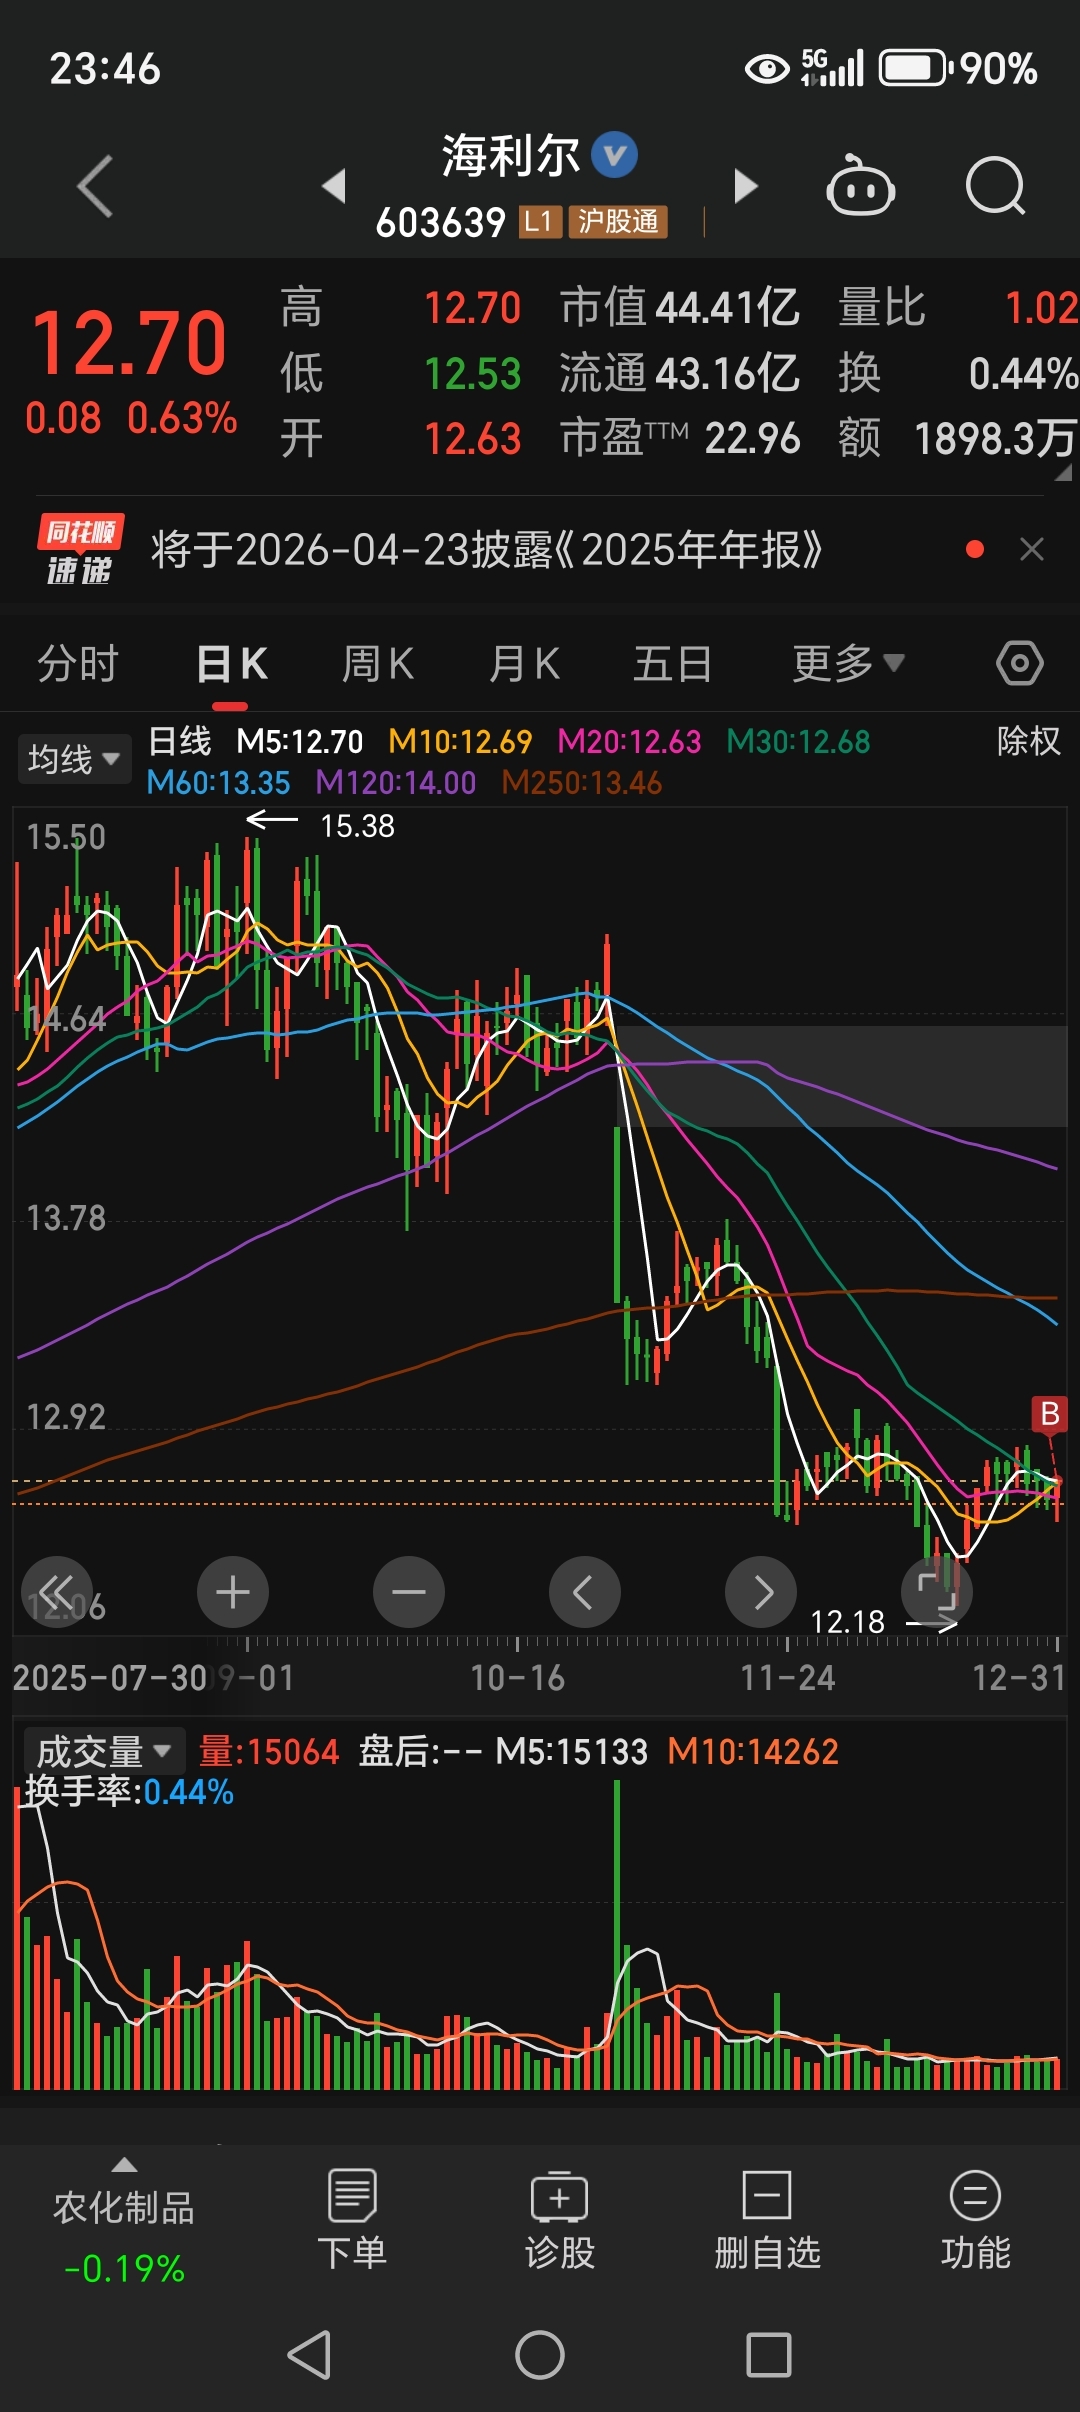Zoom in chart with plus button
Viewport: 1080px width, 2412px height.
pyautogui.click(x=233, y=1592)
